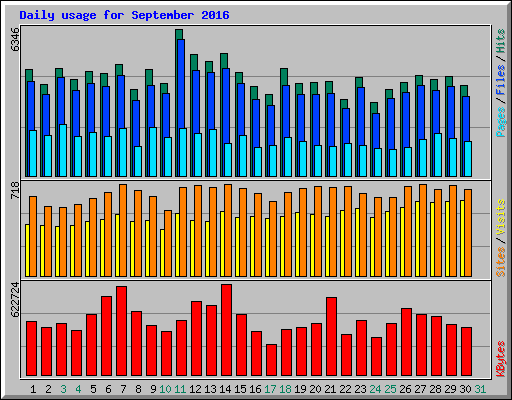Click the orange visits bar for day 7
The height and width of the screenshot is (400, 512).
coord(123,230)
